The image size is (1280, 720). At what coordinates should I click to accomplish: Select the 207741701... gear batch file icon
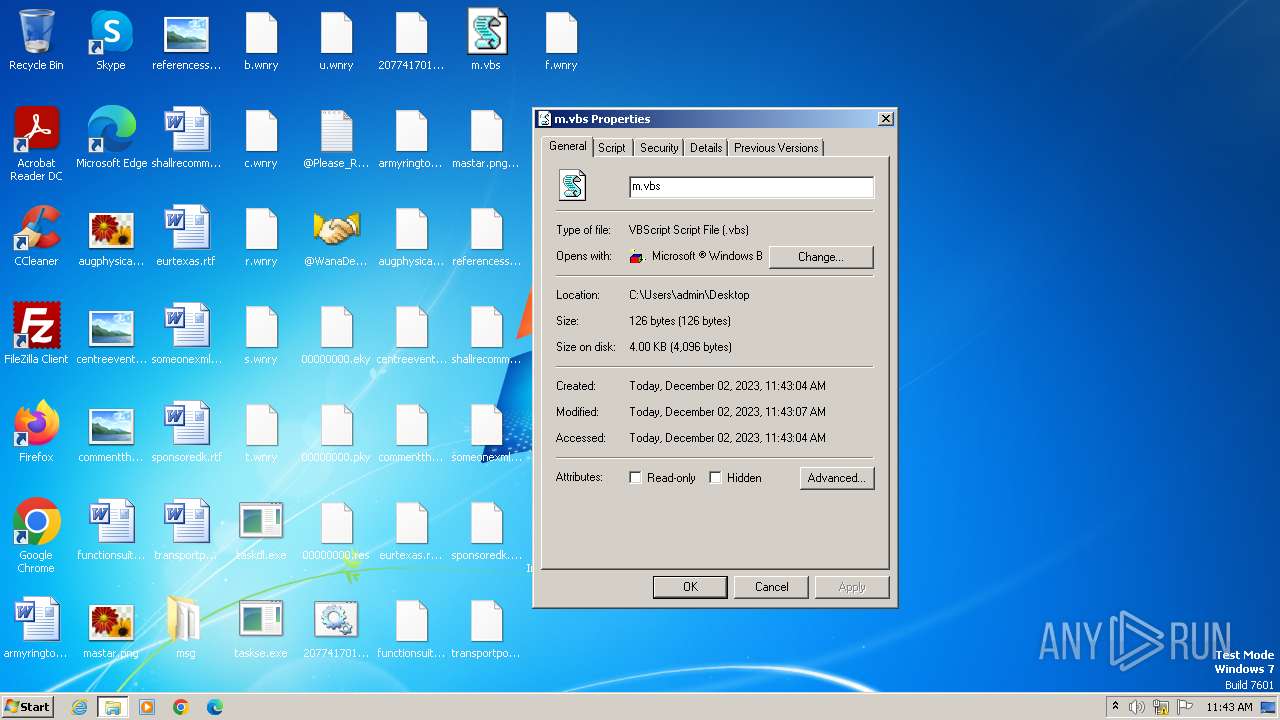point(336,628)
